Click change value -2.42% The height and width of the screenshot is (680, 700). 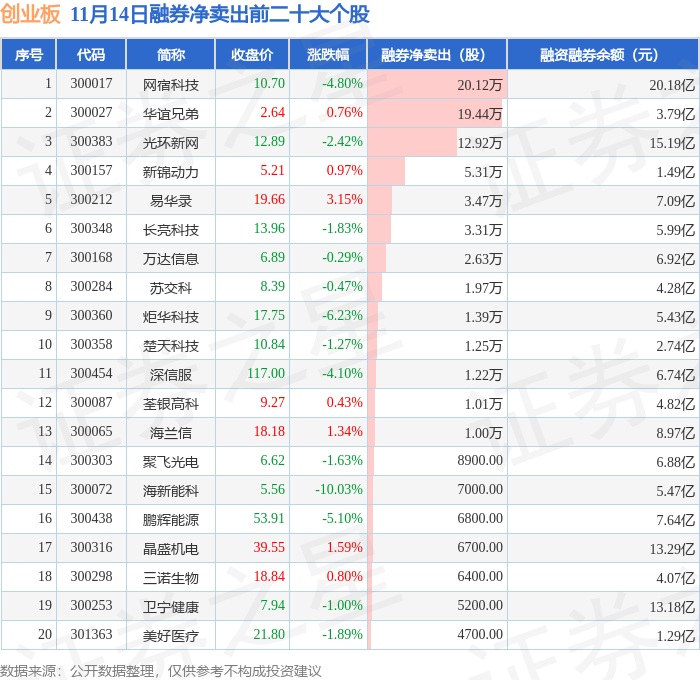[342, 142]
